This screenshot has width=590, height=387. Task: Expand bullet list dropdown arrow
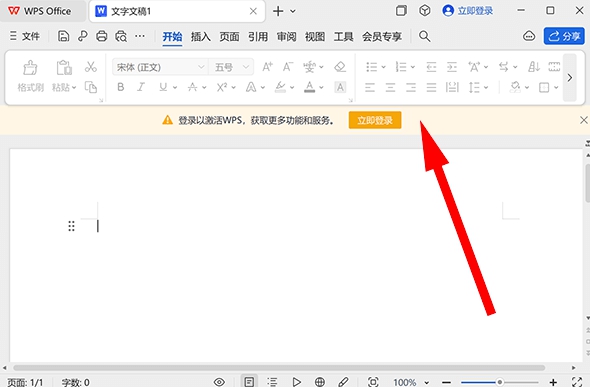[383, 67]
